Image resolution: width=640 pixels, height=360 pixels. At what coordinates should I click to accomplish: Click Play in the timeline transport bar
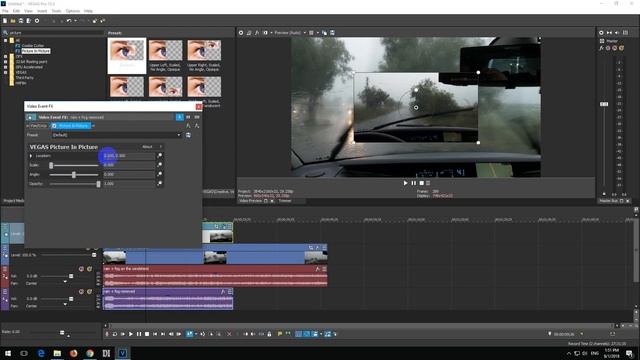pos(131,334)
